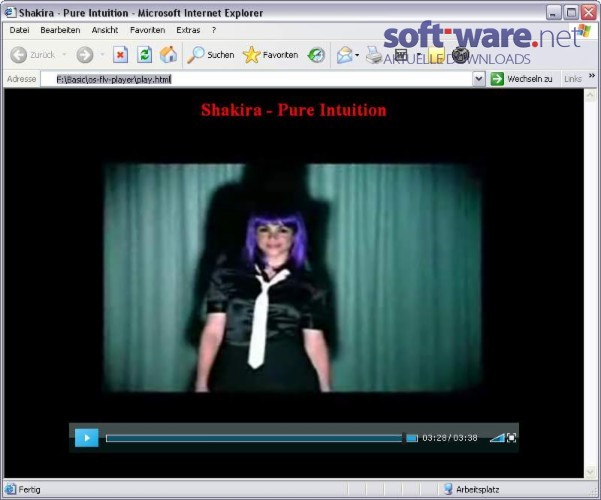Screen dimensions: 601x500
Task: Click the Mail envelope icon
Action: pyautogui.click(x=344, y=55)
